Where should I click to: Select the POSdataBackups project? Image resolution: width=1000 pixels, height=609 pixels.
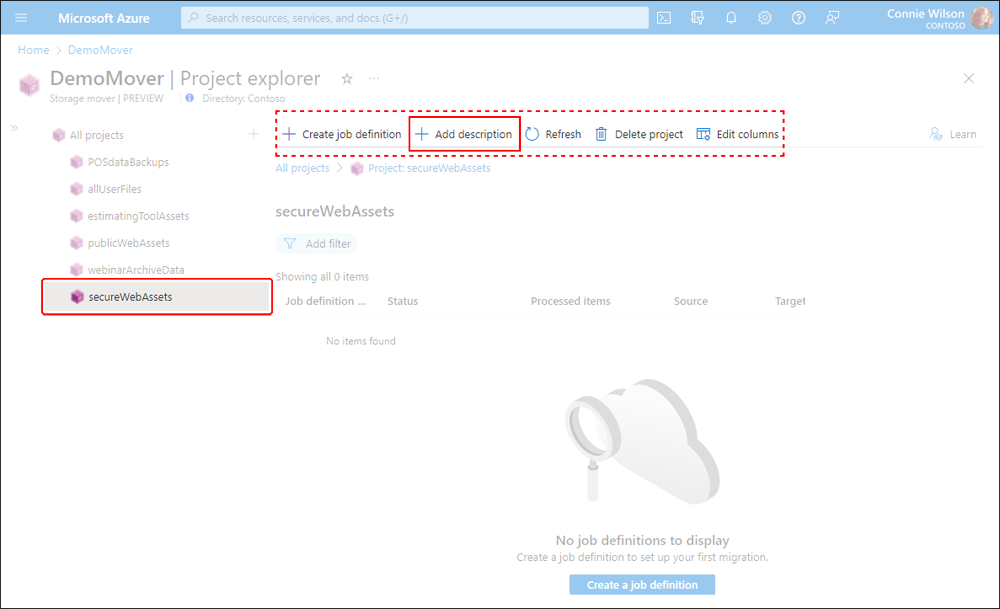pyautogui.click(x=120, y=162)
